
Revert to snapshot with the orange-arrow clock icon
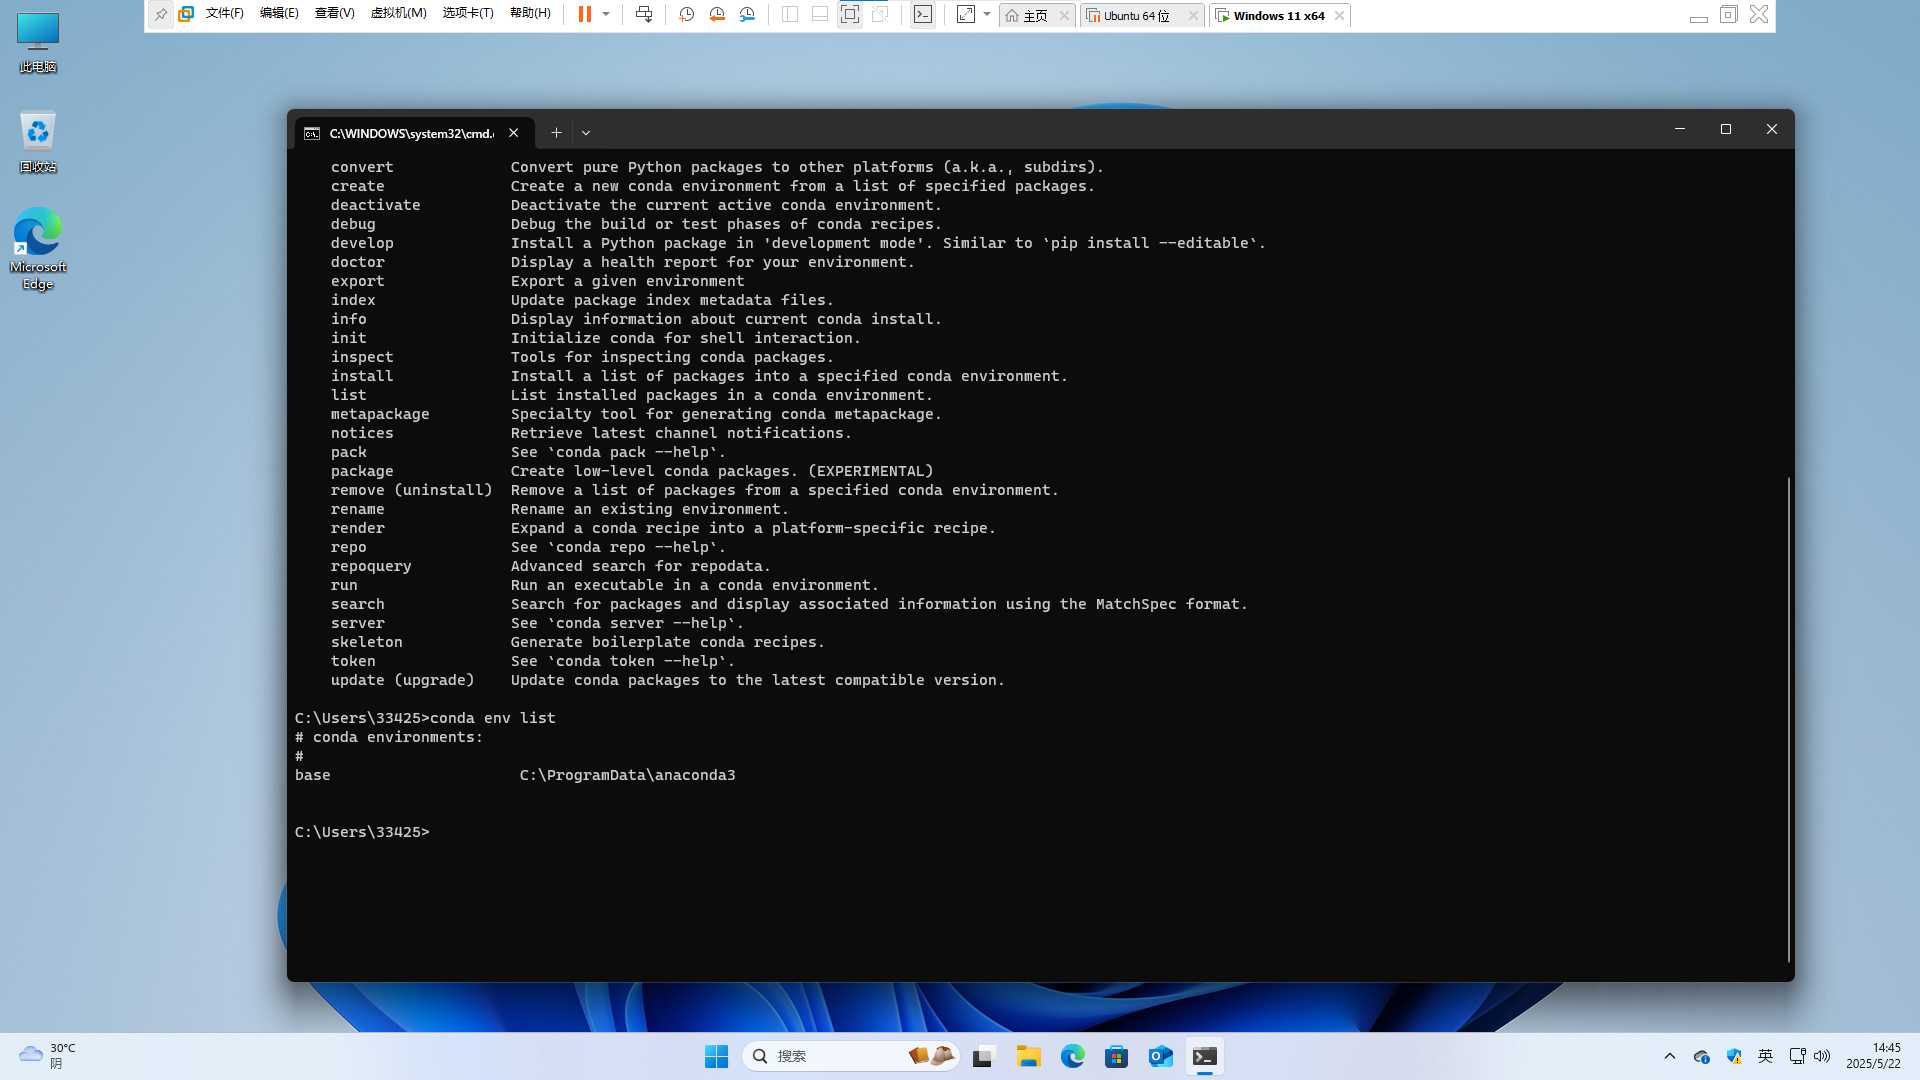click(x=717, y=15)
